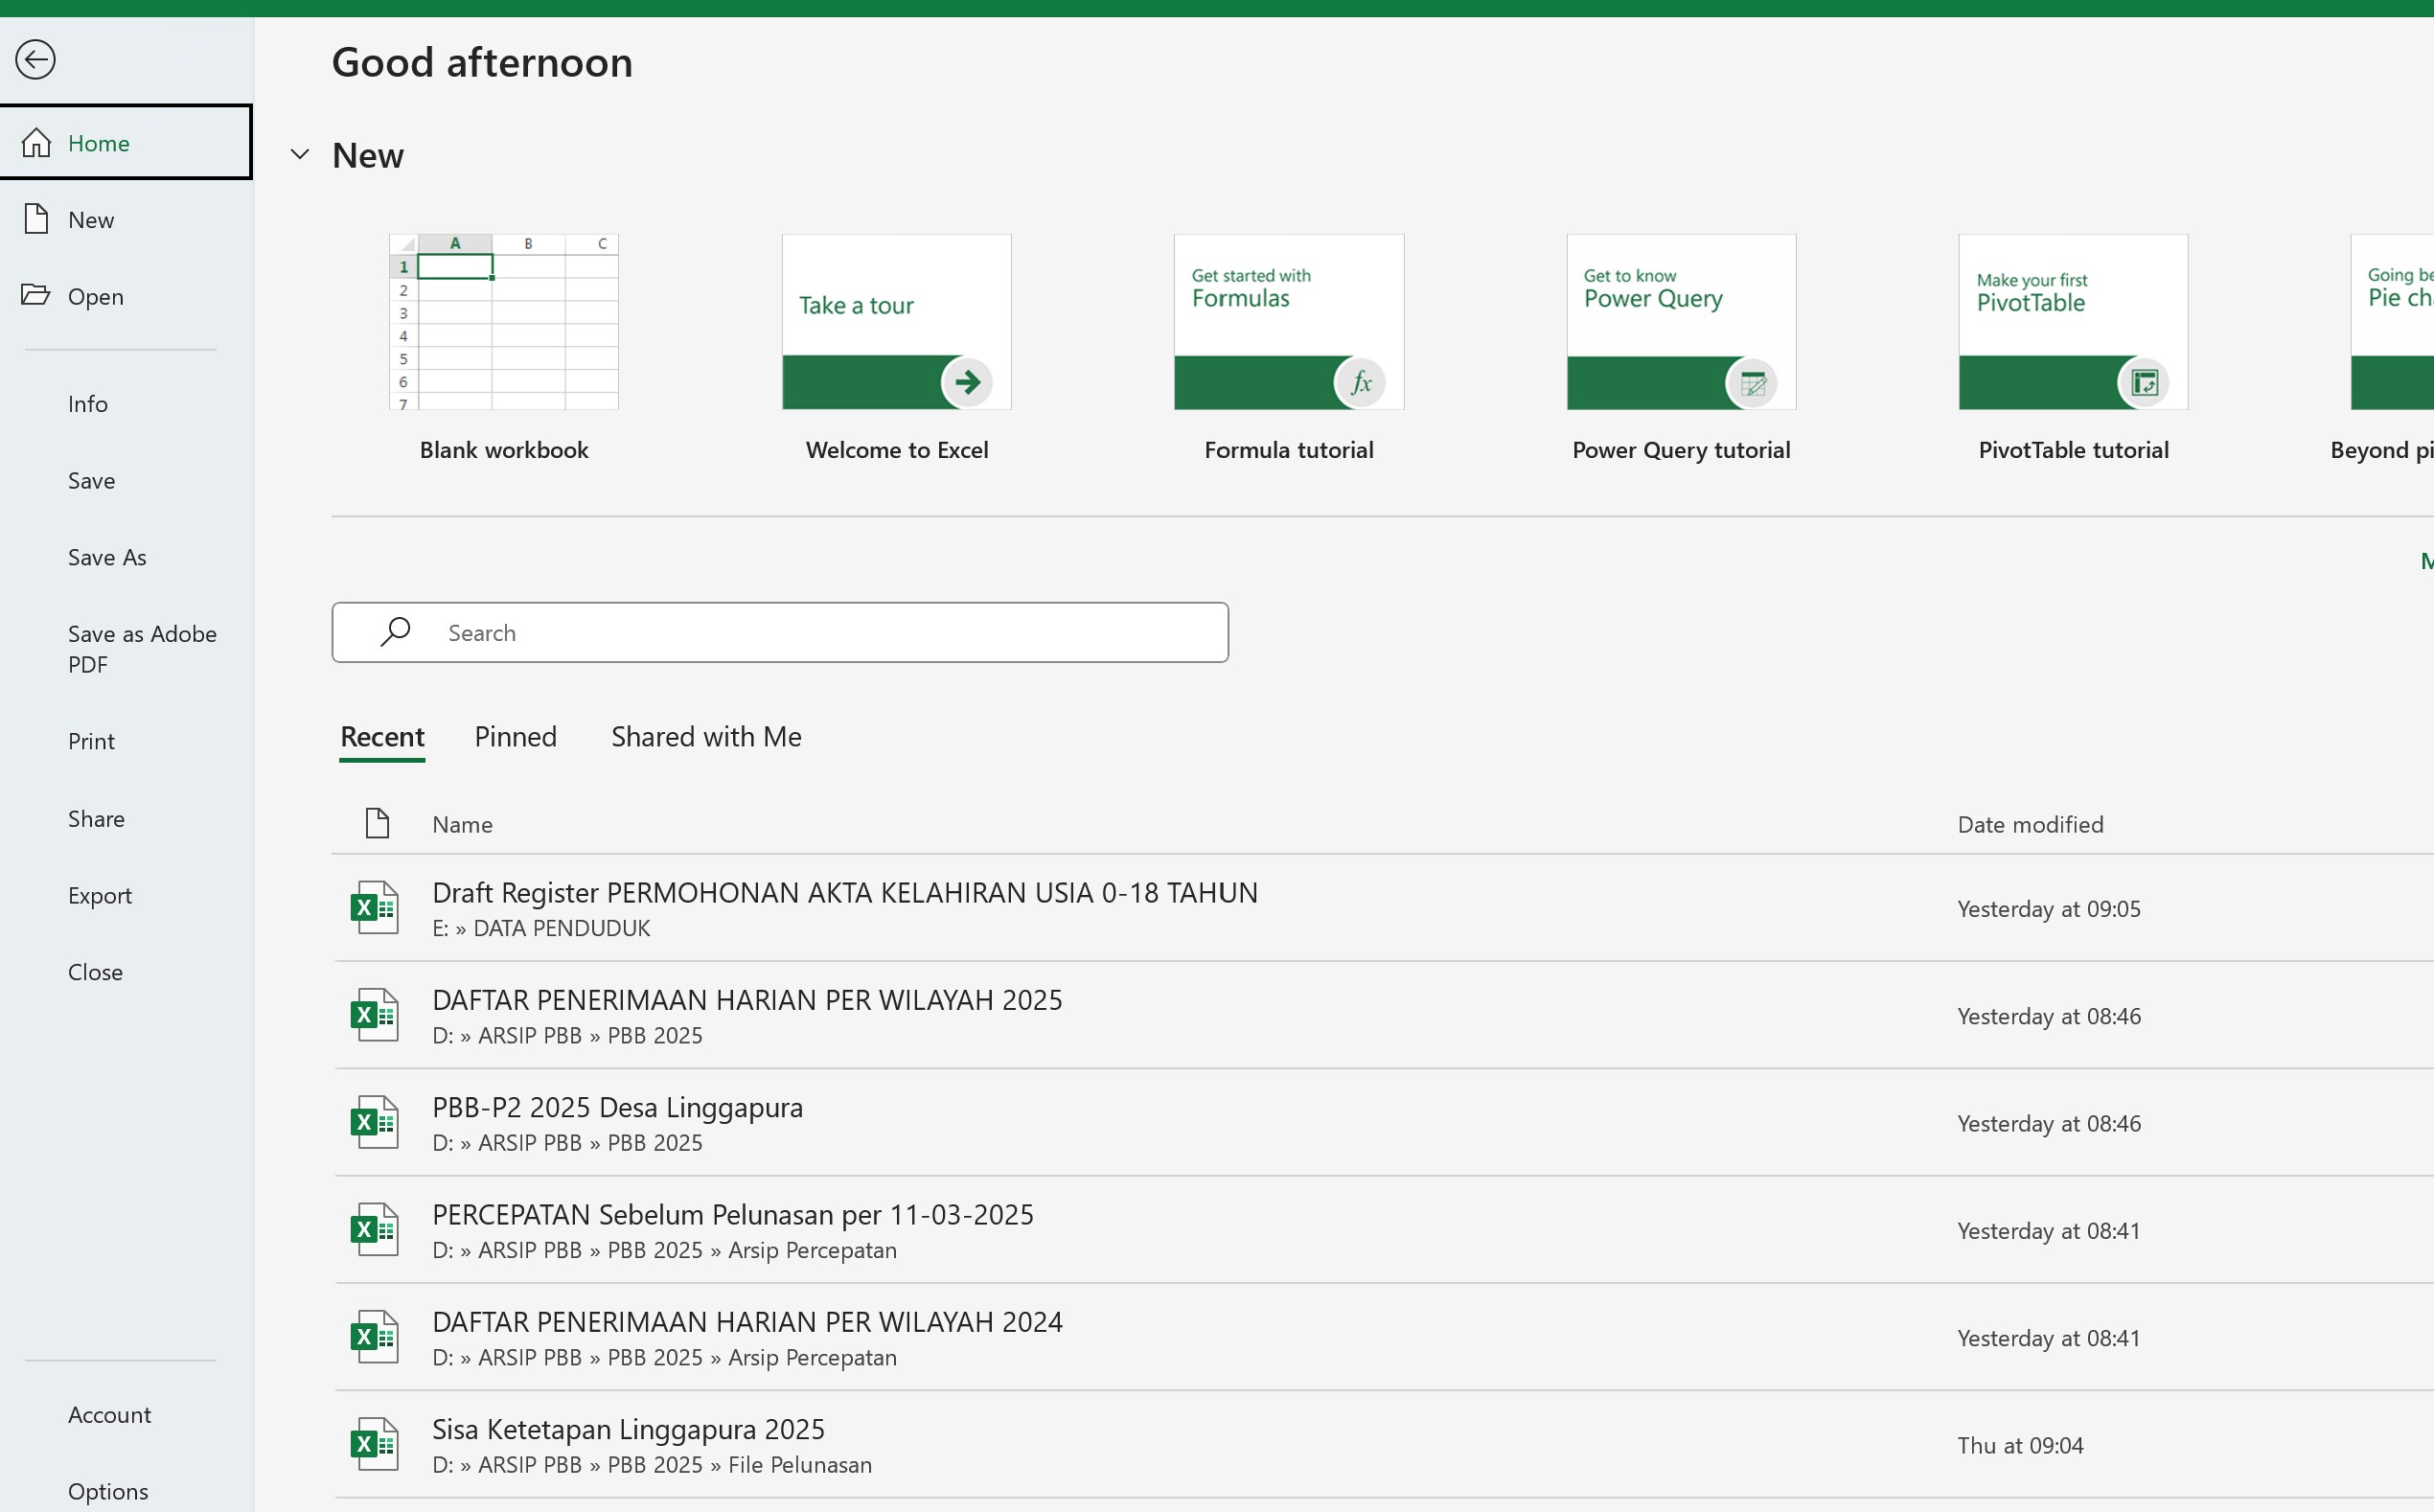Sort files by Date modified header
This screenshot has width=2434, height=1512.
coord(2030,825)
